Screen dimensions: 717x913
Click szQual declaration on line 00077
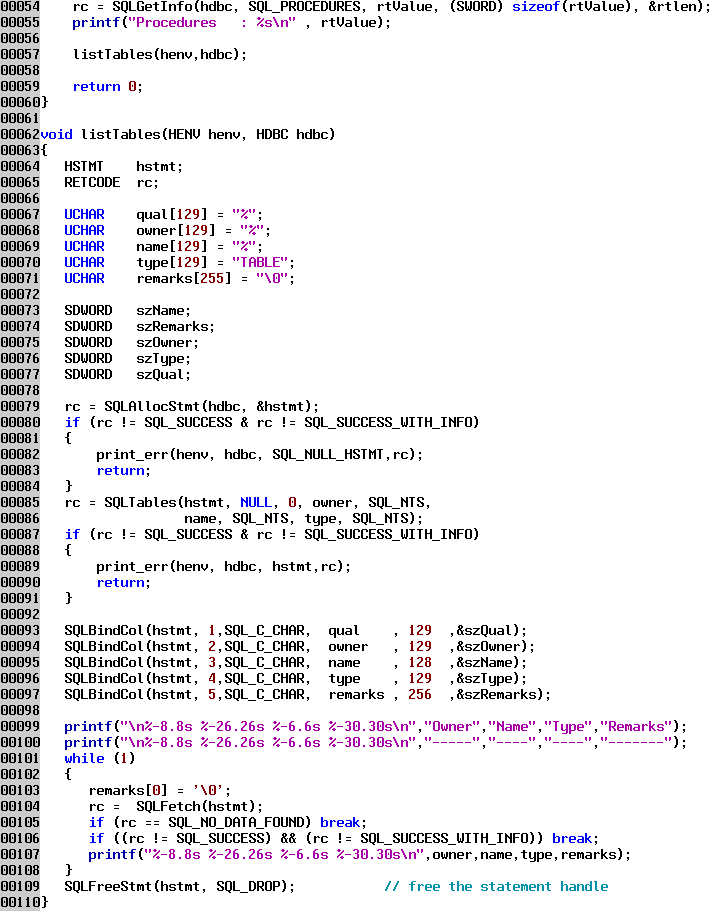coord(163,375)
